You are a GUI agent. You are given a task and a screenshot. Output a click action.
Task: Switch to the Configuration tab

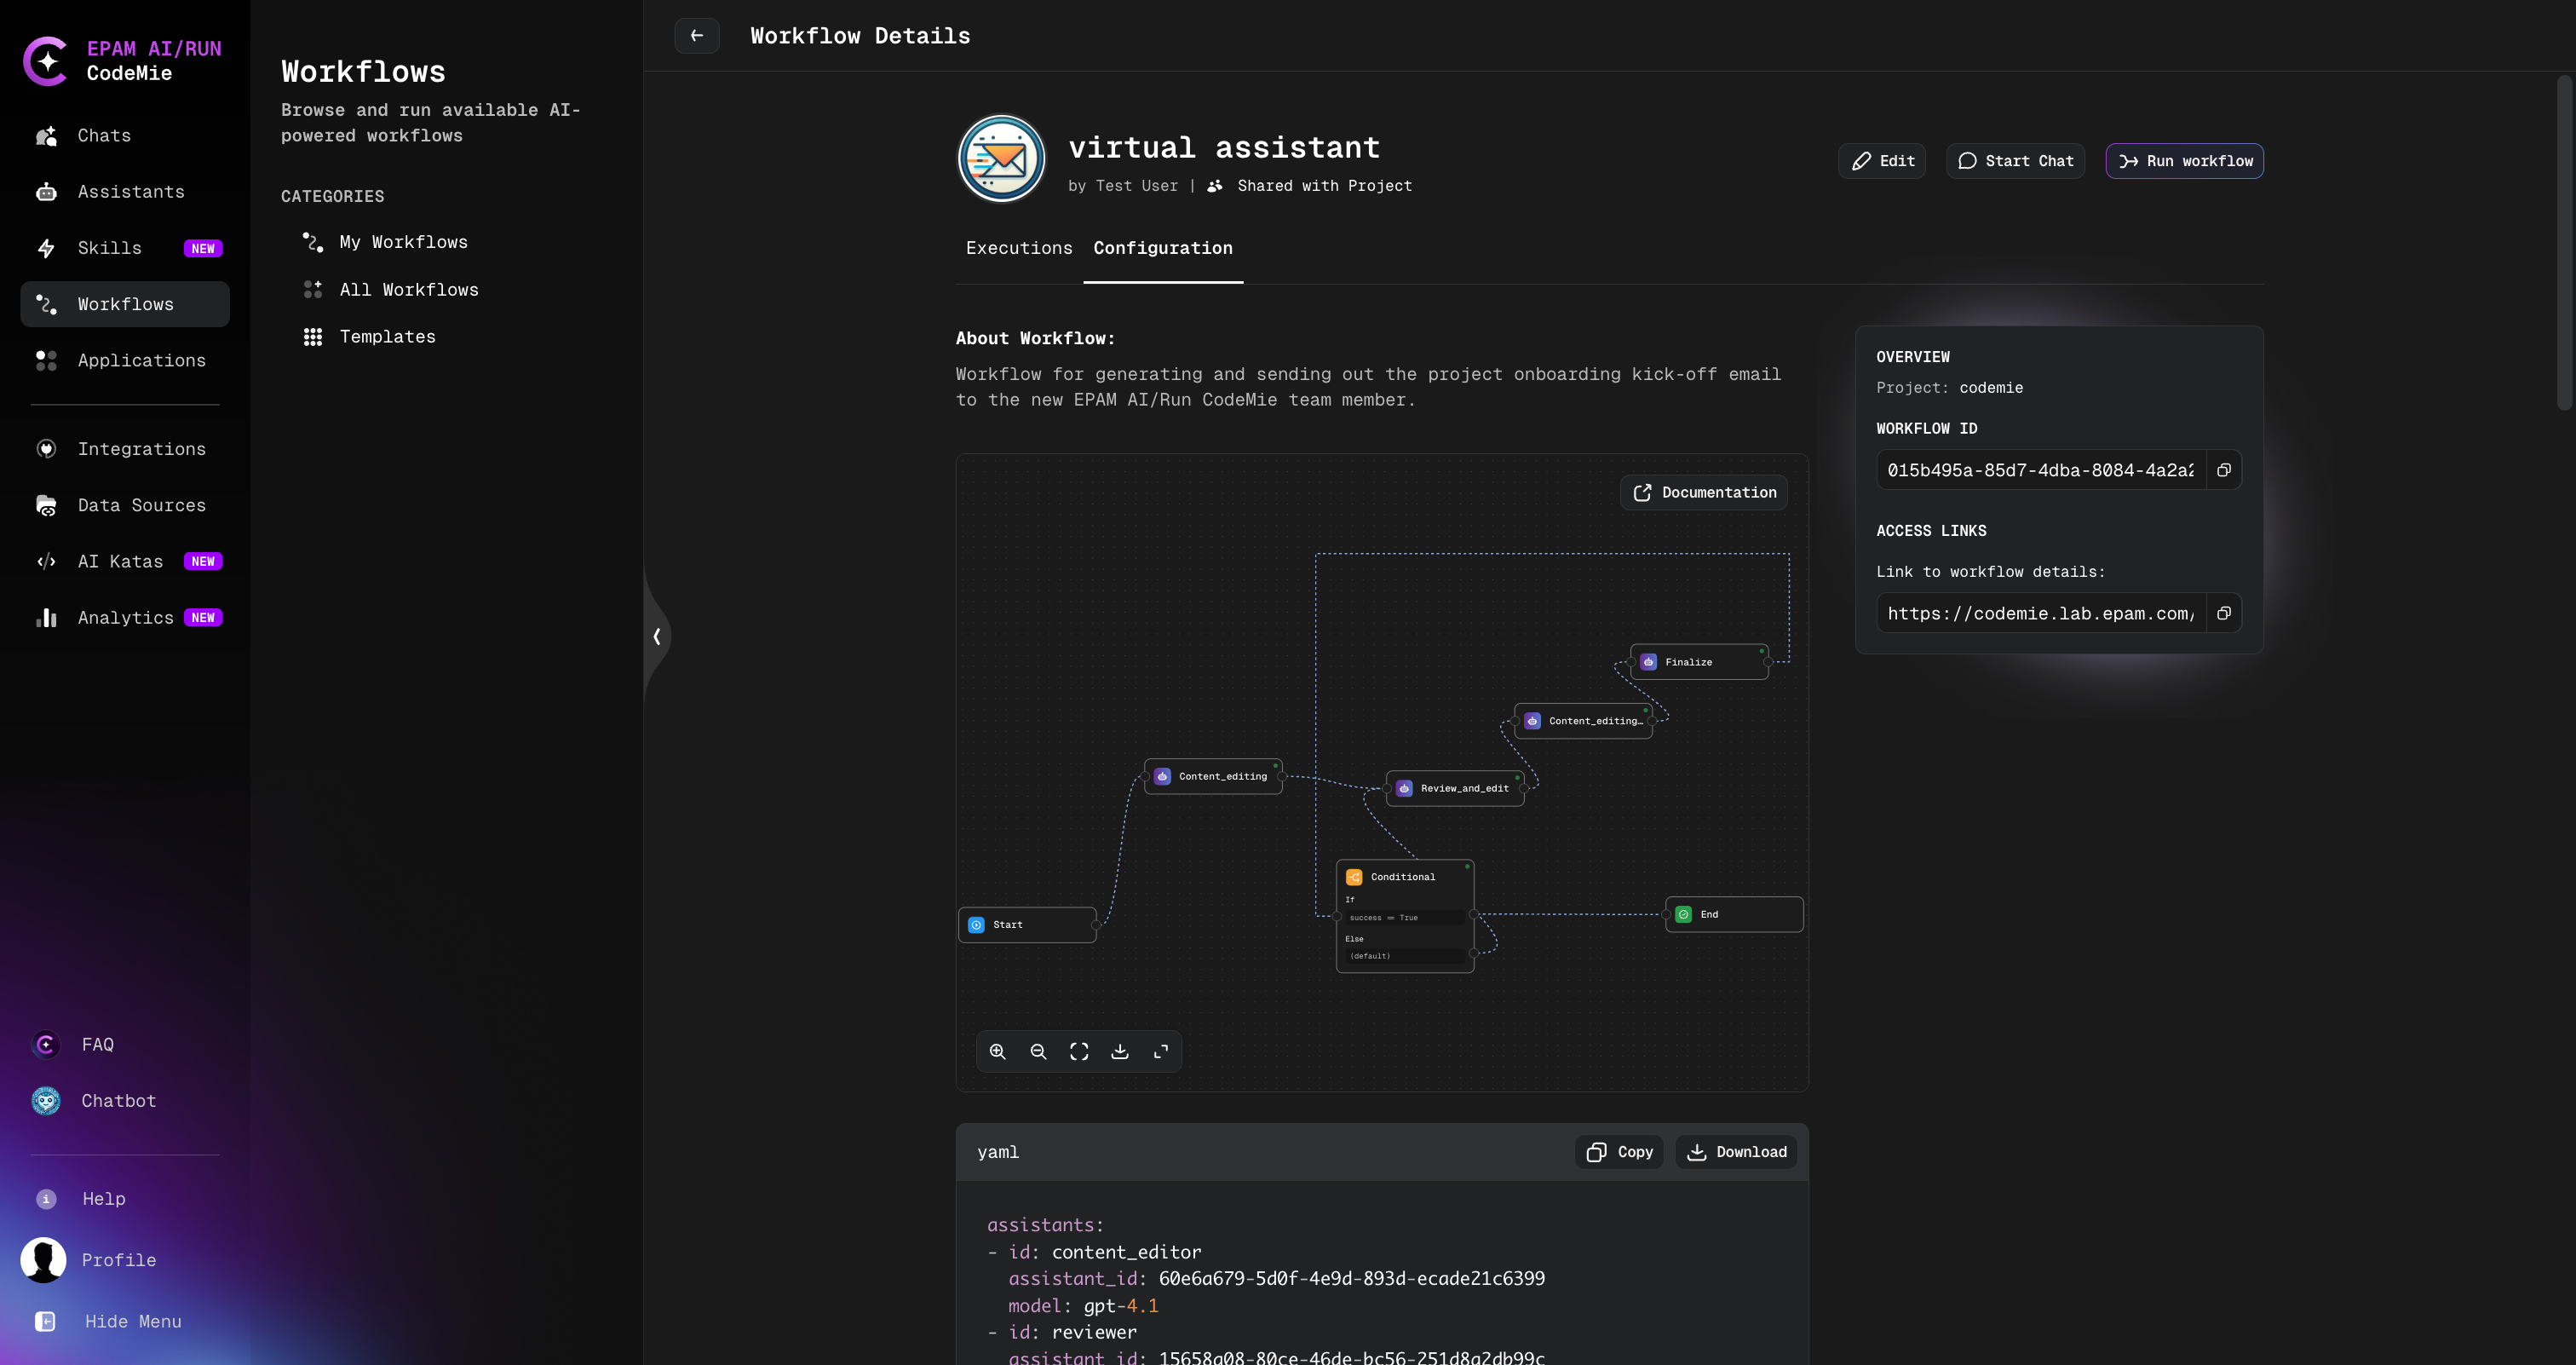[x=1163, y=248]
